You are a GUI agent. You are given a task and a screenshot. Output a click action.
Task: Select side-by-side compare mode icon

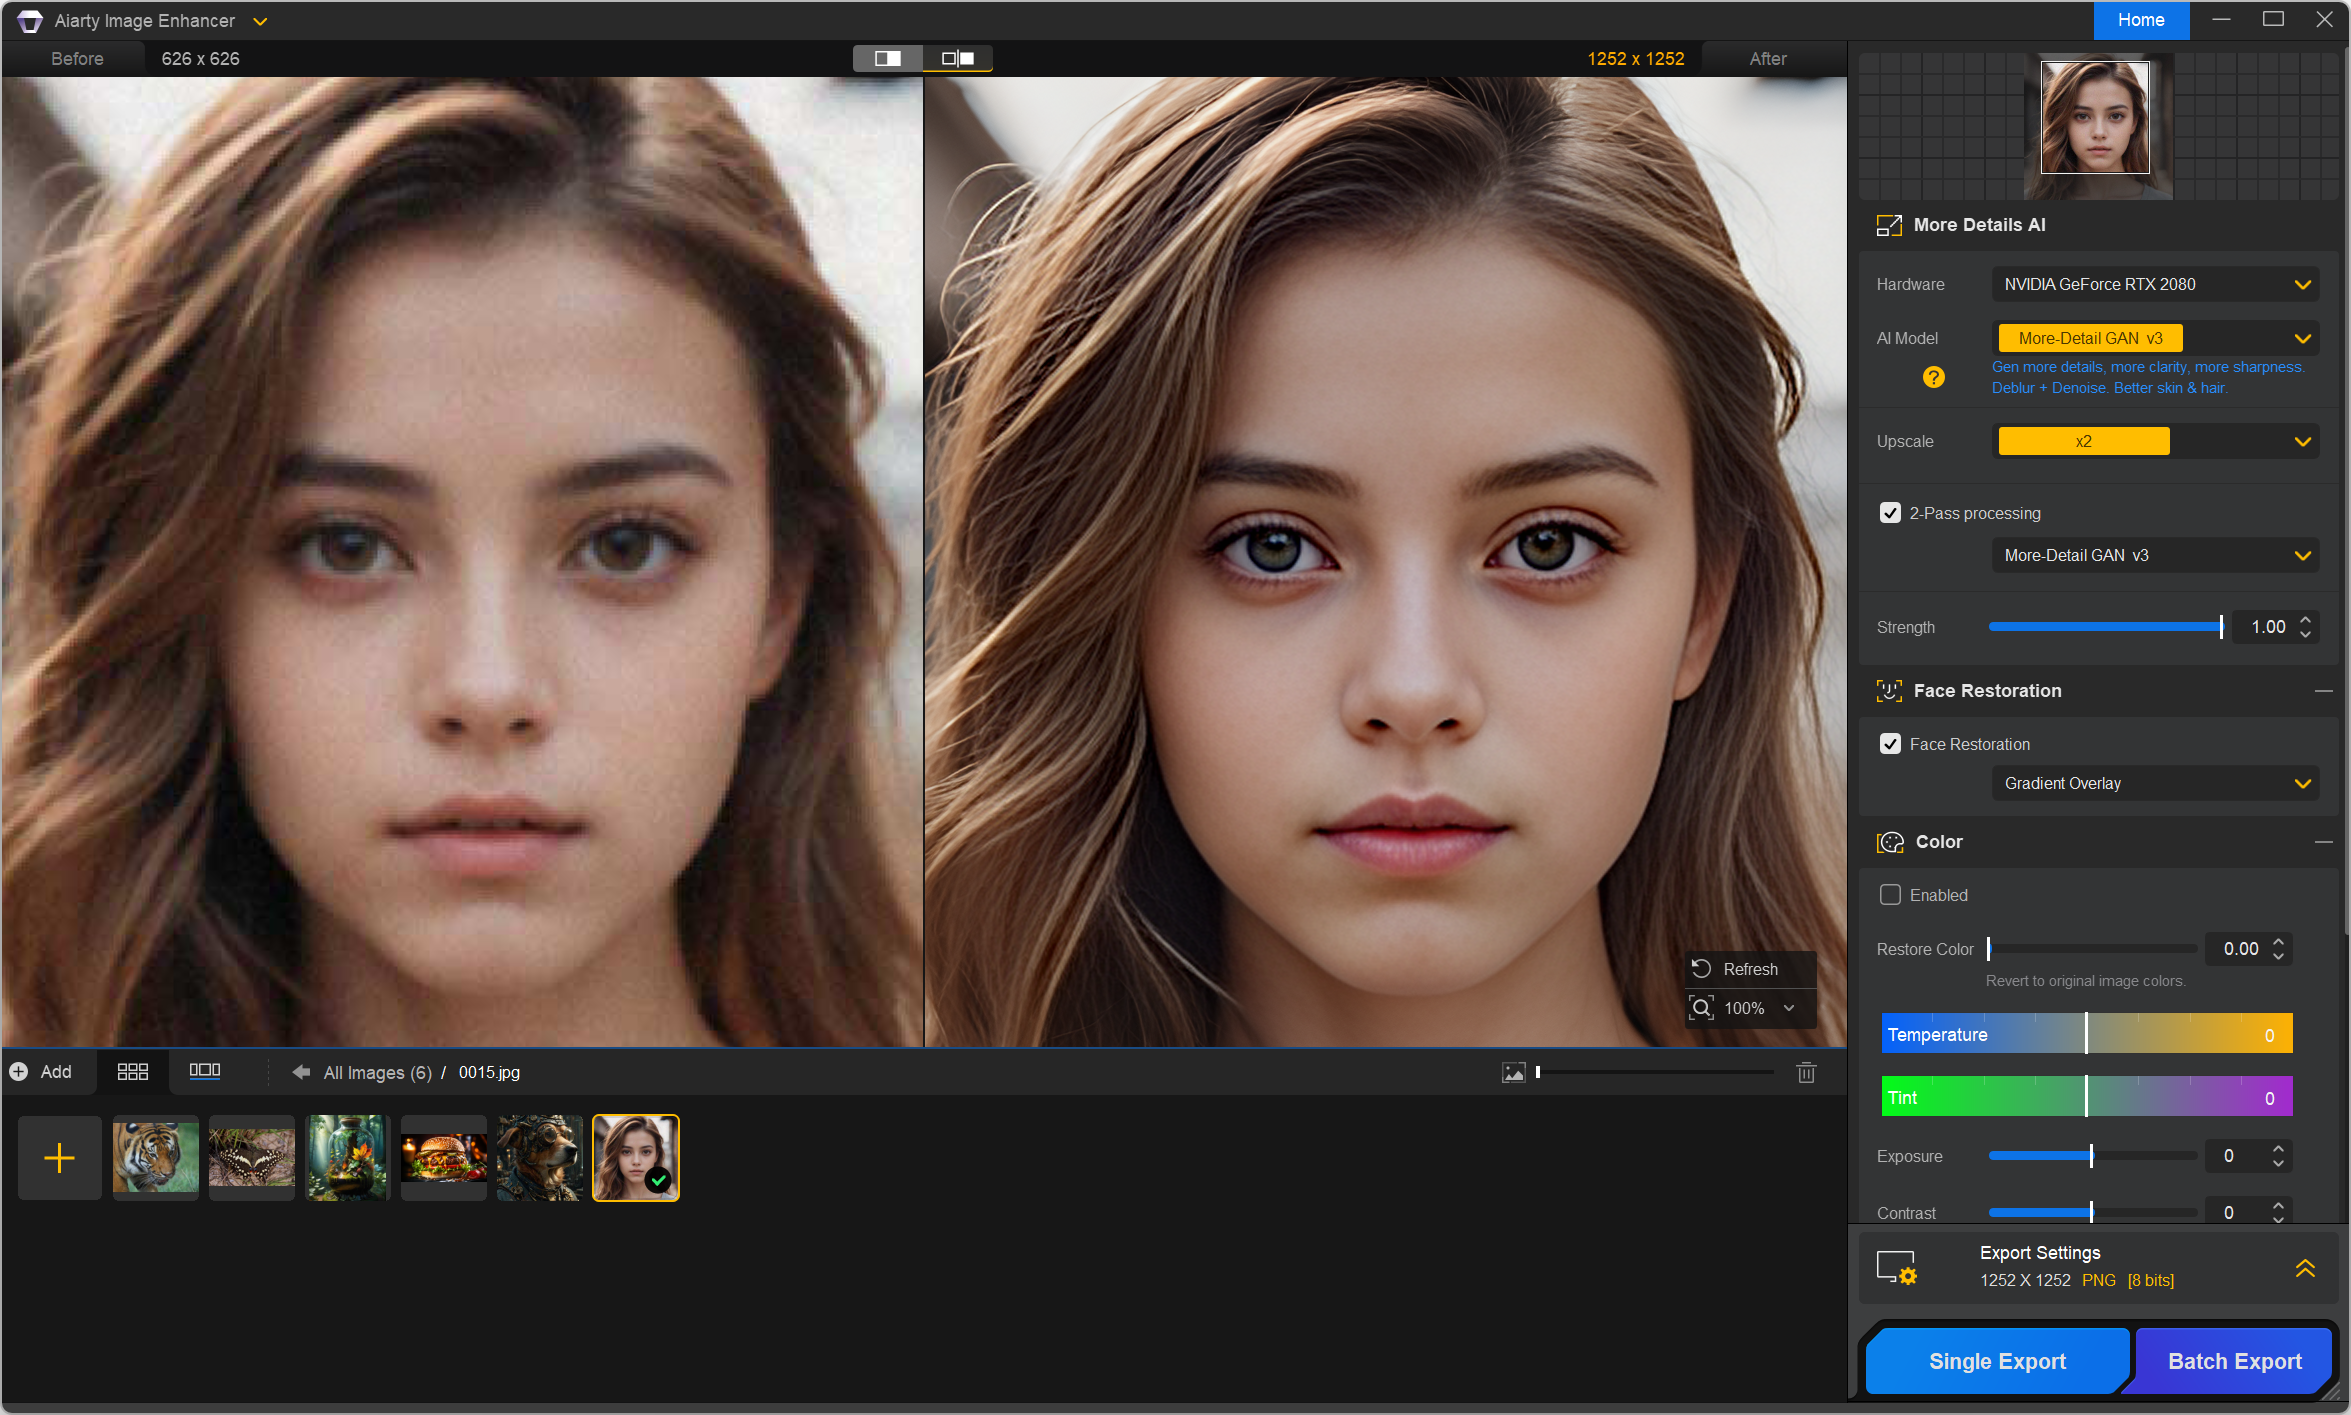(957, 59)
